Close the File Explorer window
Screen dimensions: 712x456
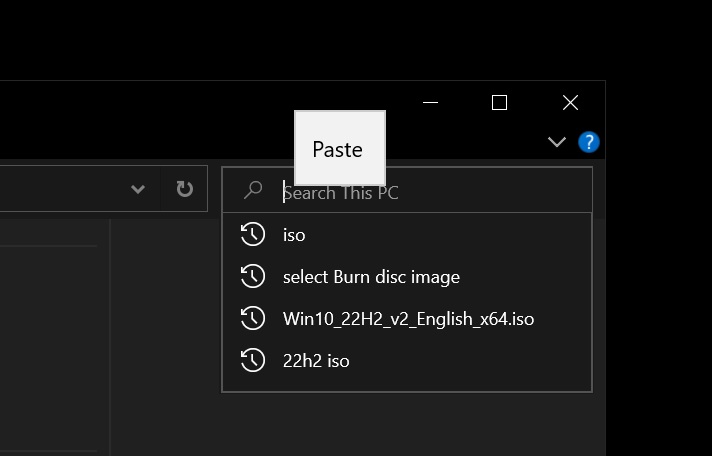click(x=570, y=103)
